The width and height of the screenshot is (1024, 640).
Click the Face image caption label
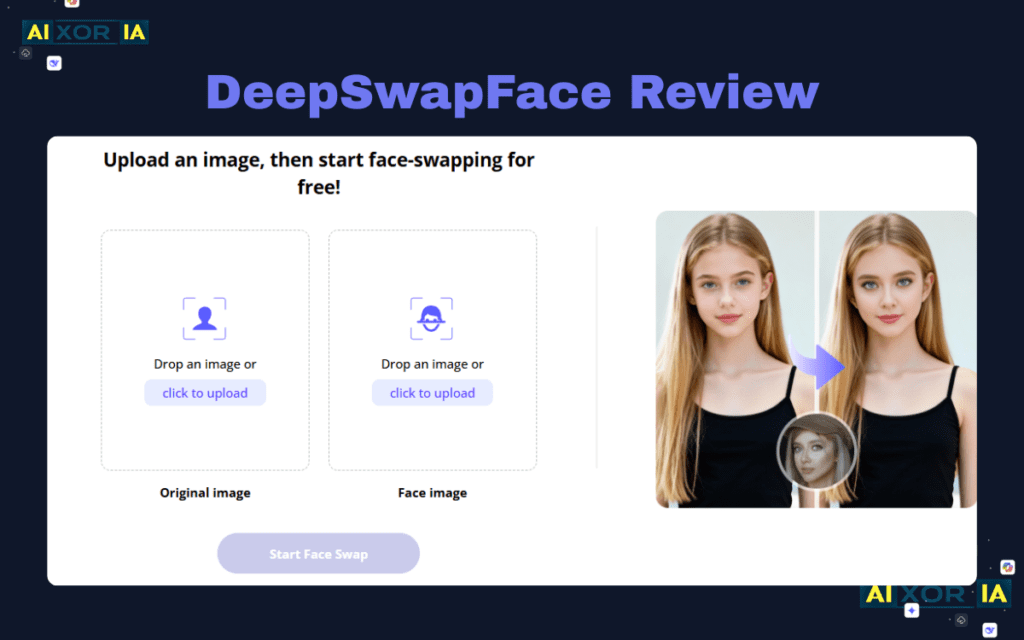(x=432, y=493)
